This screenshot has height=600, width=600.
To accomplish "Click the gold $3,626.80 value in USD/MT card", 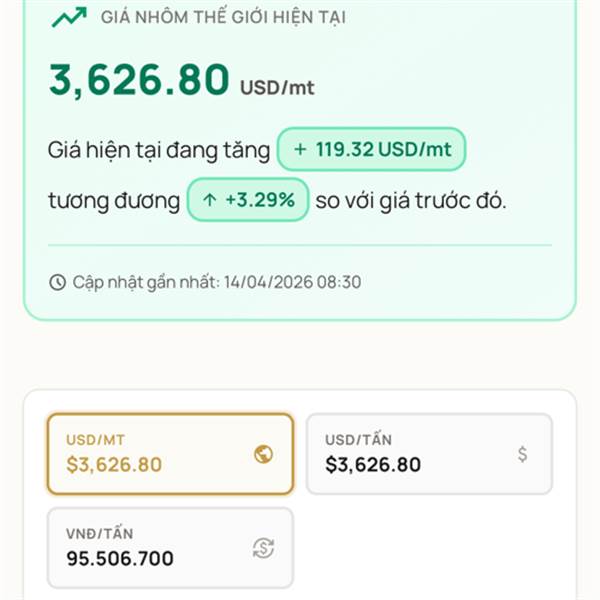I will pyautogui.click(x=114, y=465).
